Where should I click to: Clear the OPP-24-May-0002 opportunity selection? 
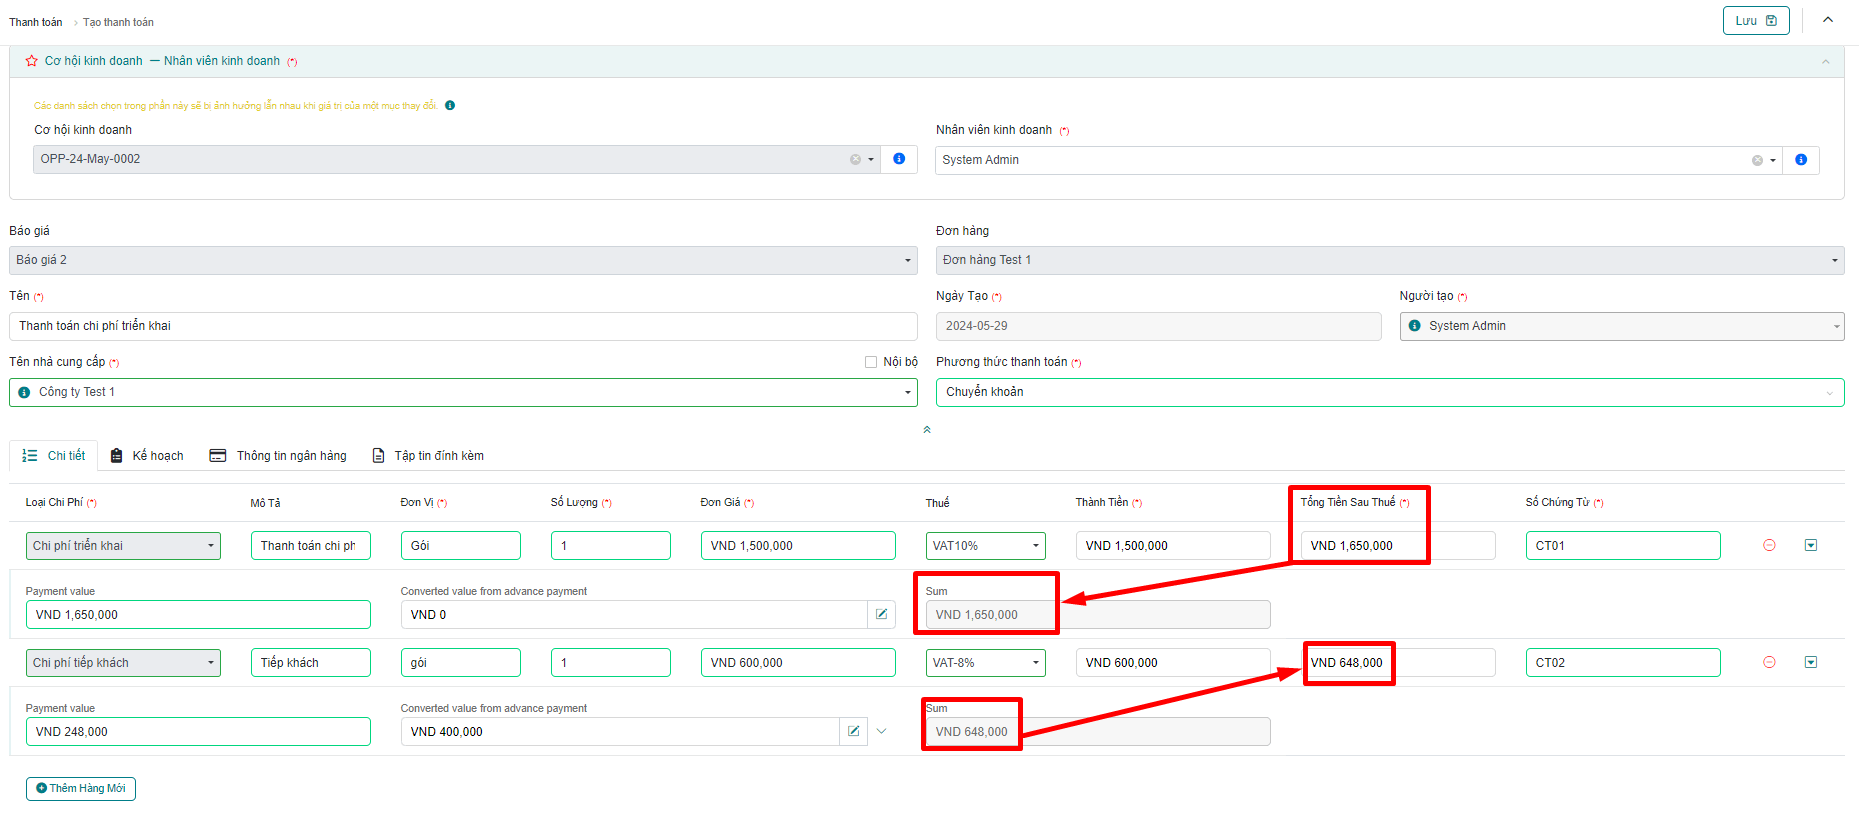pos(855,160)
